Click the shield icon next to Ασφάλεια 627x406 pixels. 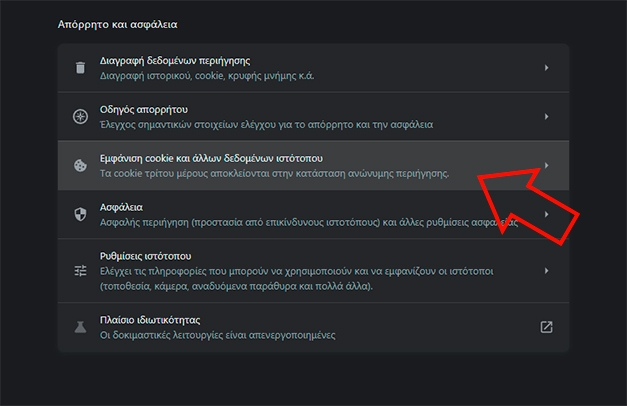click(80, 214)
